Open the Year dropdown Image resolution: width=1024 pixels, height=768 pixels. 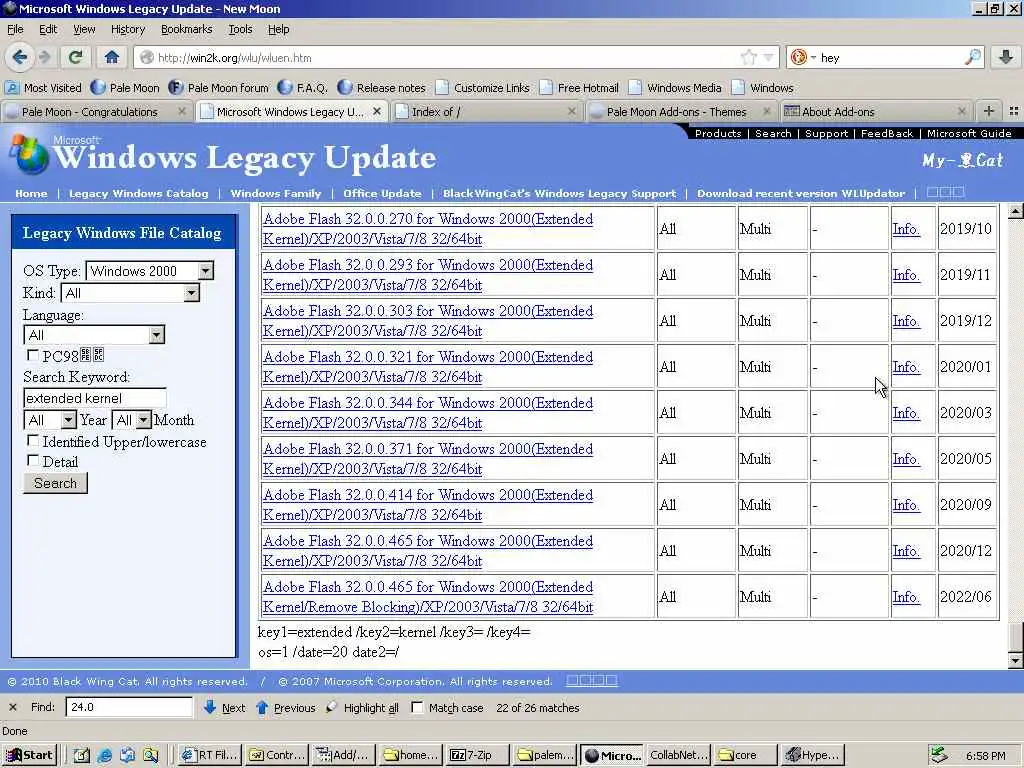coord(50,420)
